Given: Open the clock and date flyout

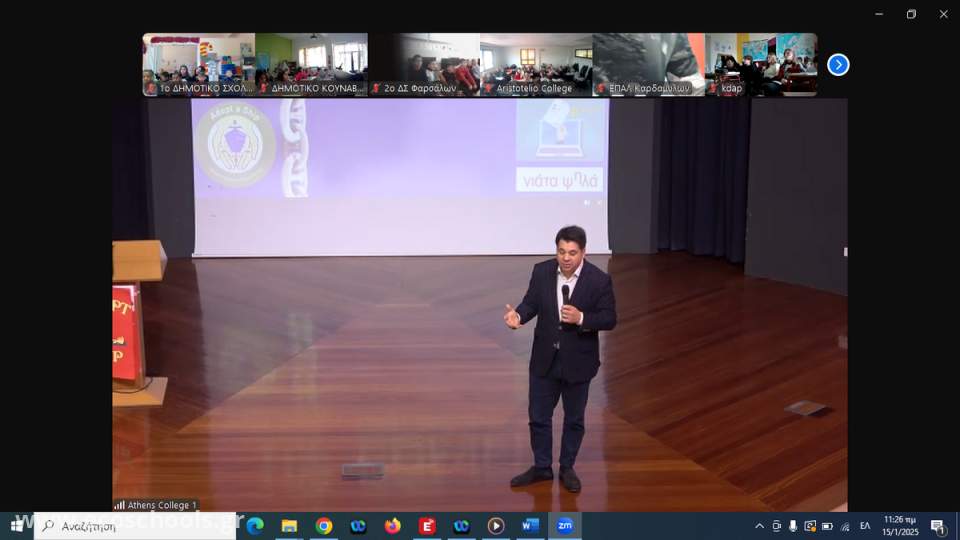Looking at the screenshot, I should (x=900, y=526).
